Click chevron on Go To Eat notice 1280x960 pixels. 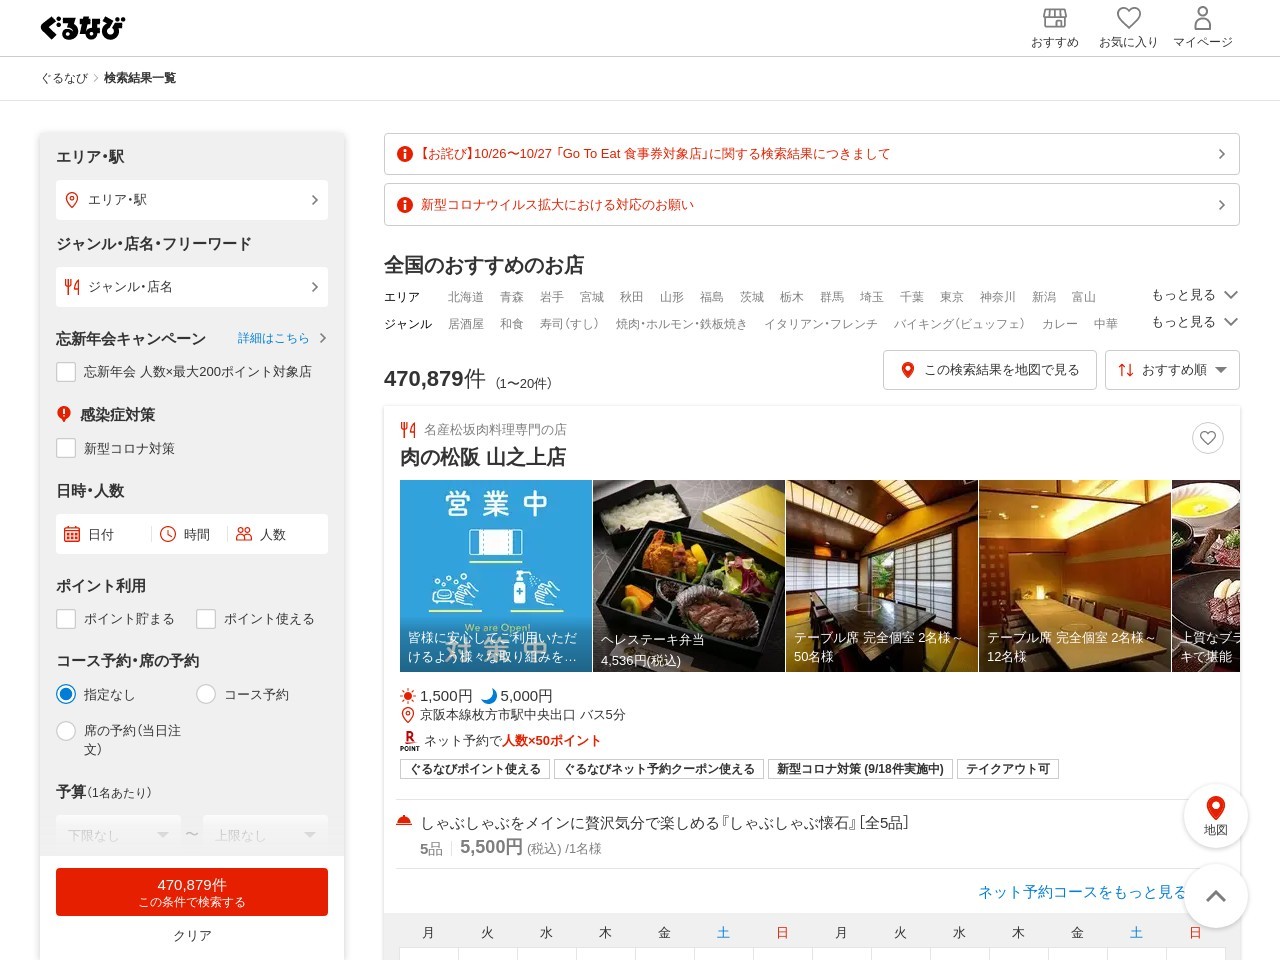(x=1221, y=154)
